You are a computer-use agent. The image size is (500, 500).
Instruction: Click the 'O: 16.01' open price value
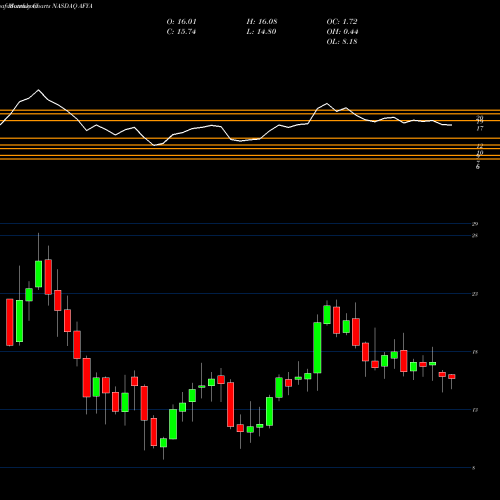click(x=181, y=22)
